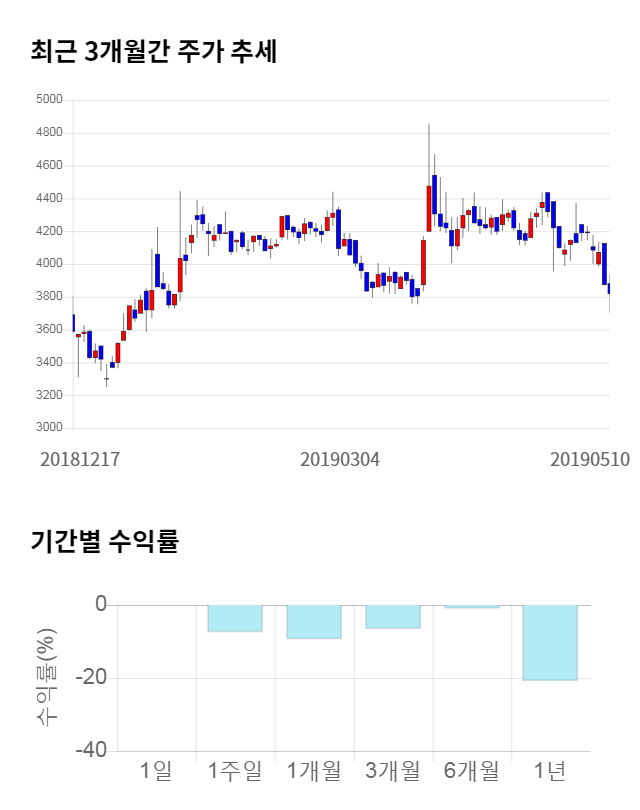640x810 pixels.
Task: Click the 20190510 date label
Action: click(x=588, y=459)
